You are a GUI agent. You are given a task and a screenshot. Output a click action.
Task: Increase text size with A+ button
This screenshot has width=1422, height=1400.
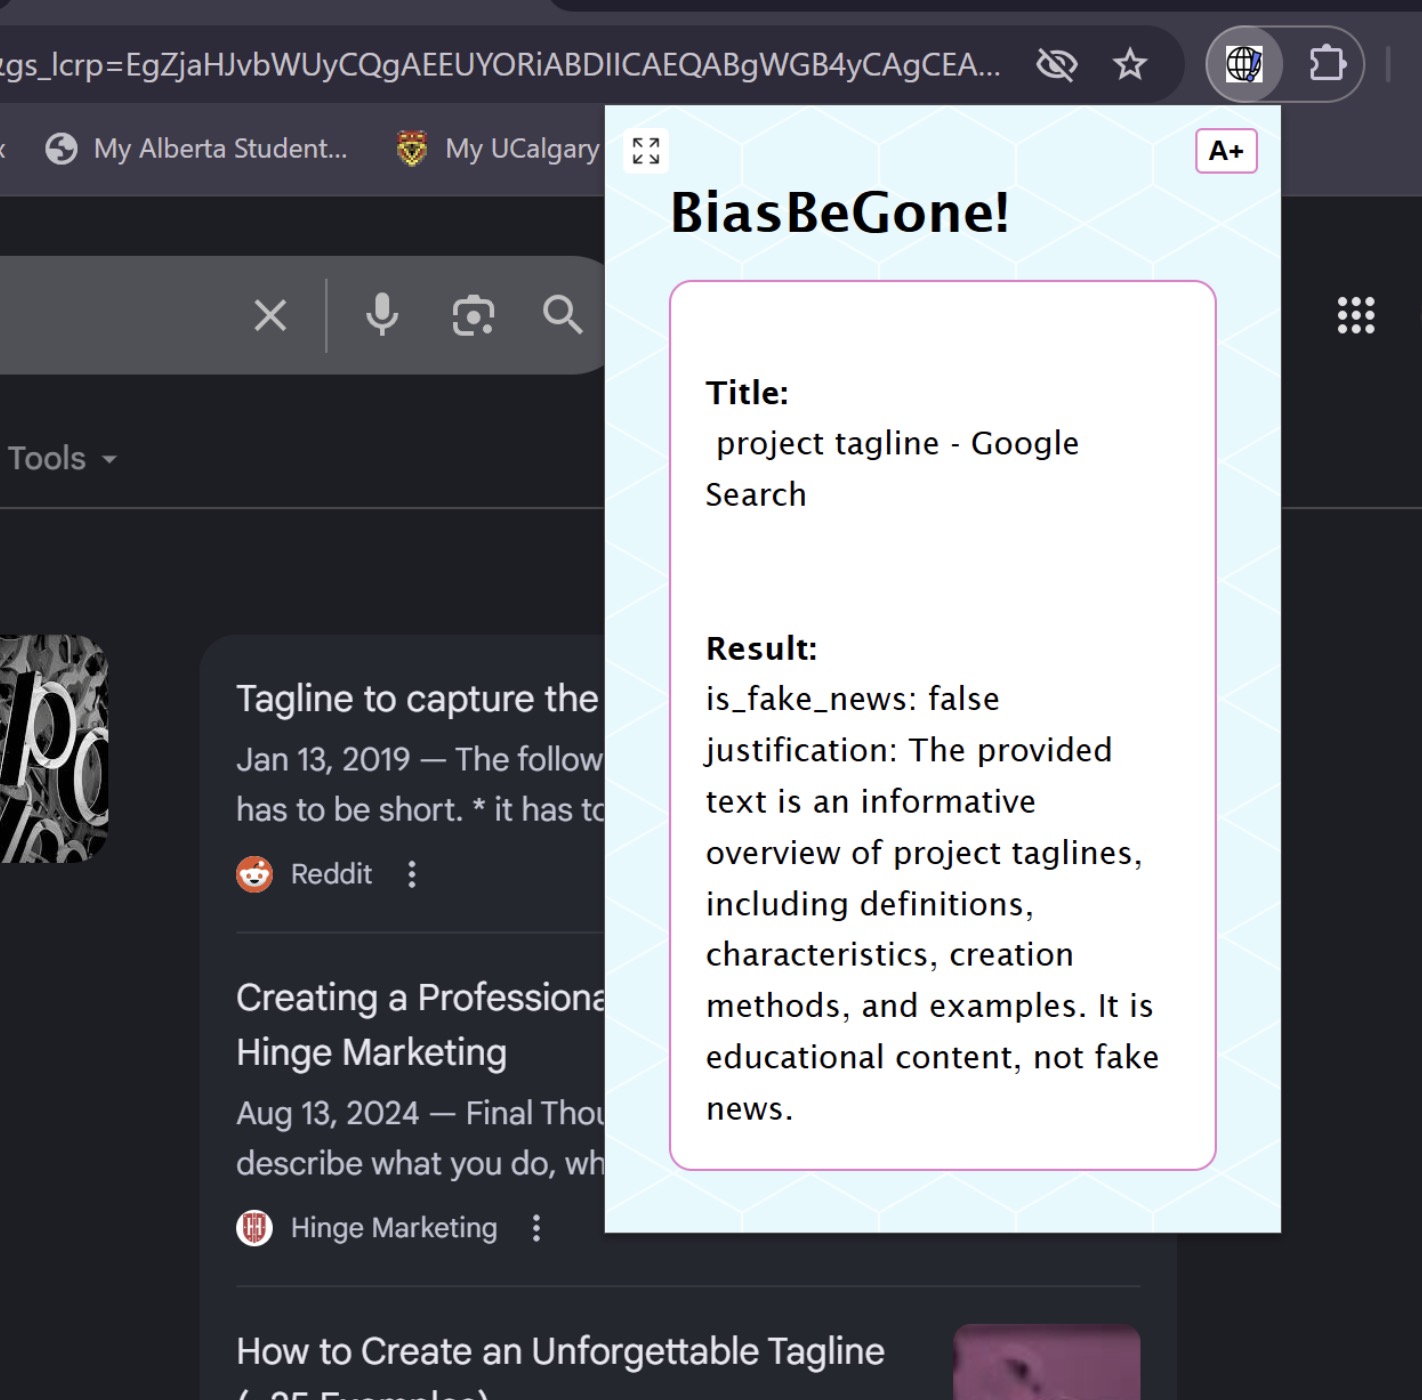tap(1226, 151)
